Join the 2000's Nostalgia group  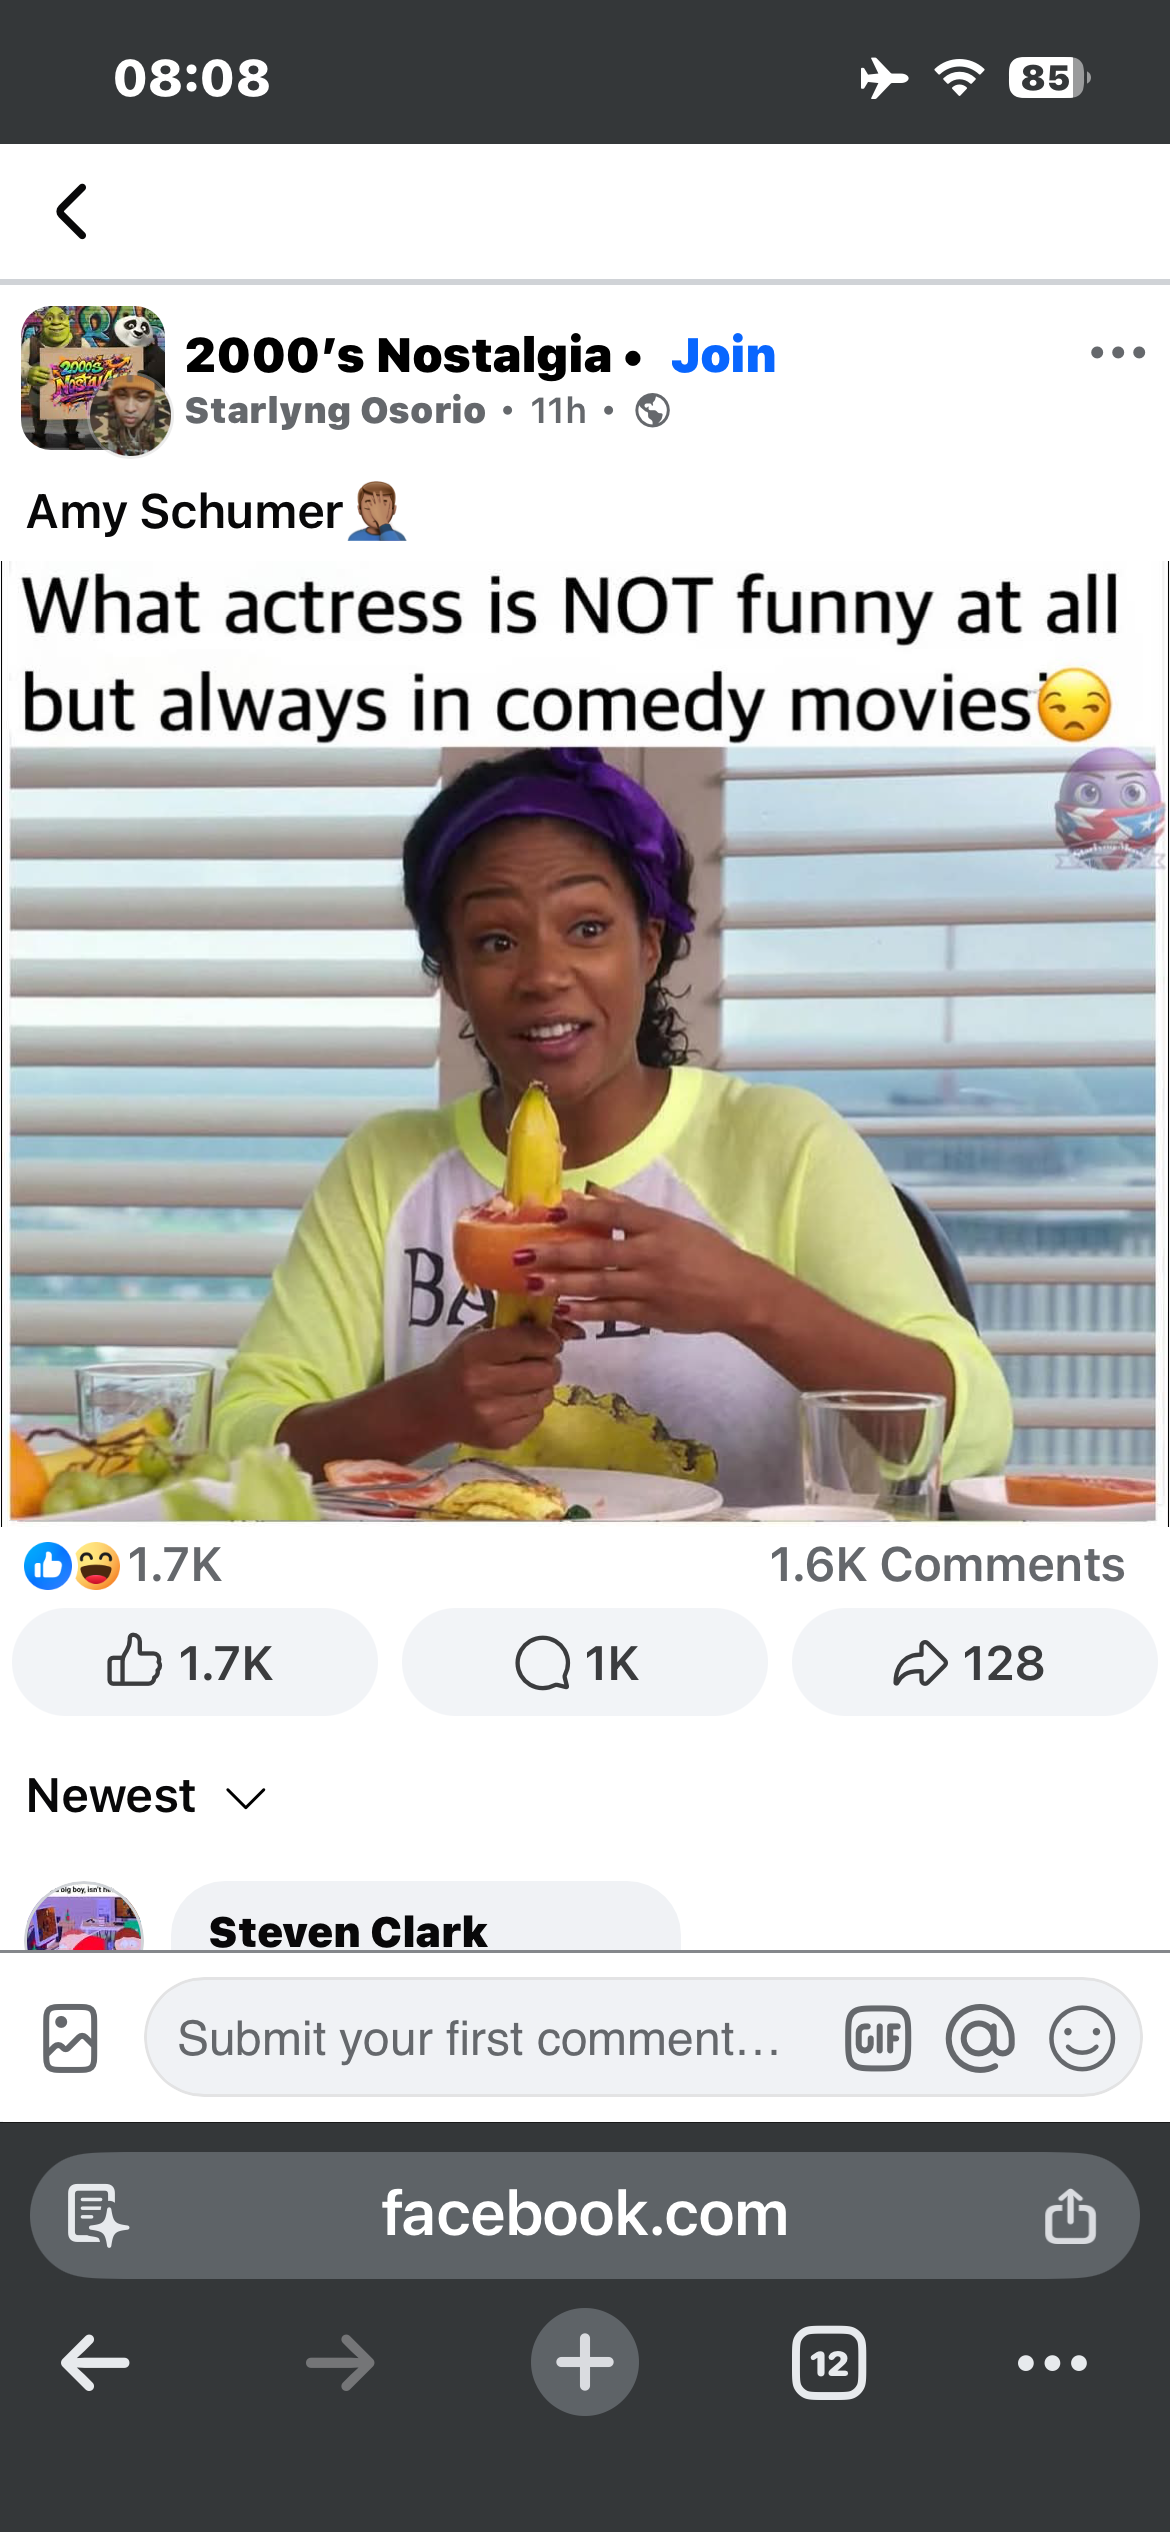(723, 355)
